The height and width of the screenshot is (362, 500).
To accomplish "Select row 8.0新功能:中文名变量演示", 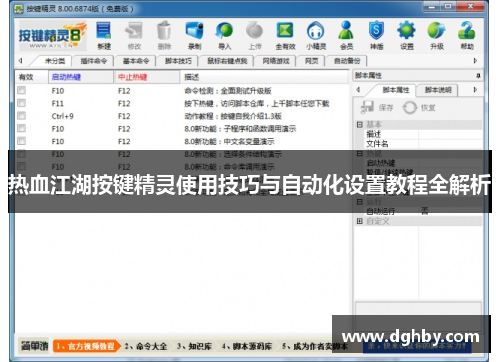I will coord(182,141).
